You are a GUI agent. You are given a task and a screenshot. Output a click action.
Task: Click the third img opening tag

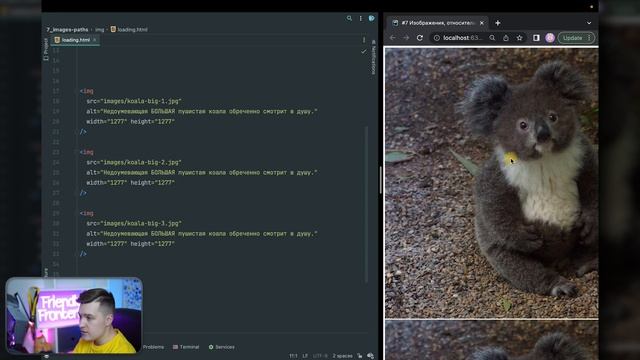87,213
